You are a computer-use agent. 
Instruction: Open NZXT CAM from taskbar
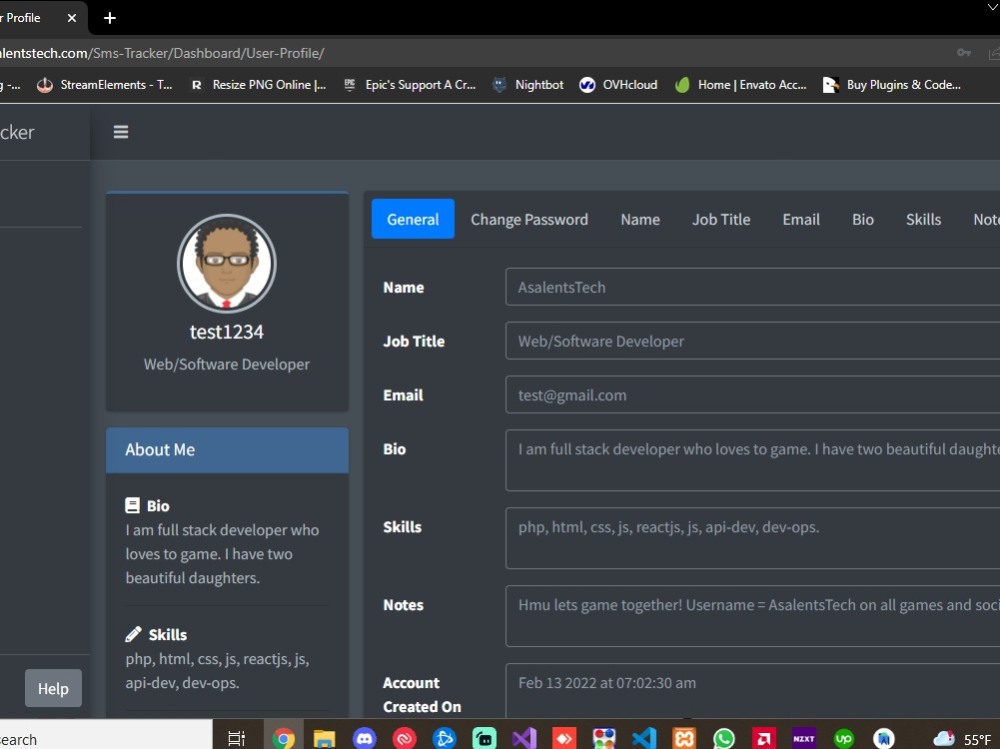pos(804,739)
